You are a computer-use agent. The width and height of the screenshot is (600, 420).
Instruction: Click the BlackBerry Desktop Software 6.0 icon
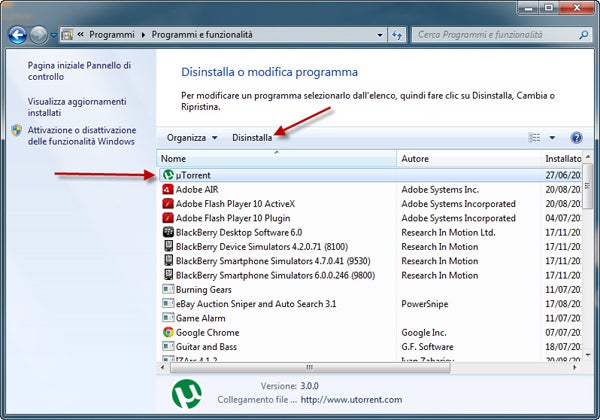[x=168, y=232]
